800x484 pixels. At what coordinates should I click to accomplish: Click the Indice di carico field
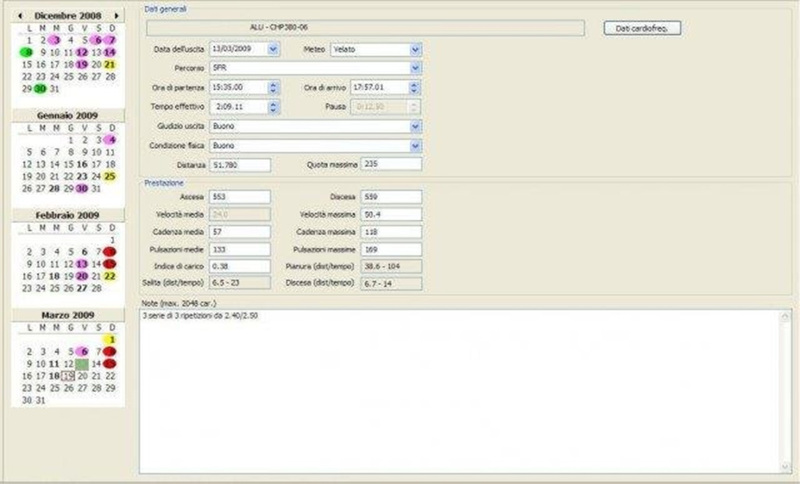pyautogui.click(x=240, y=266)
